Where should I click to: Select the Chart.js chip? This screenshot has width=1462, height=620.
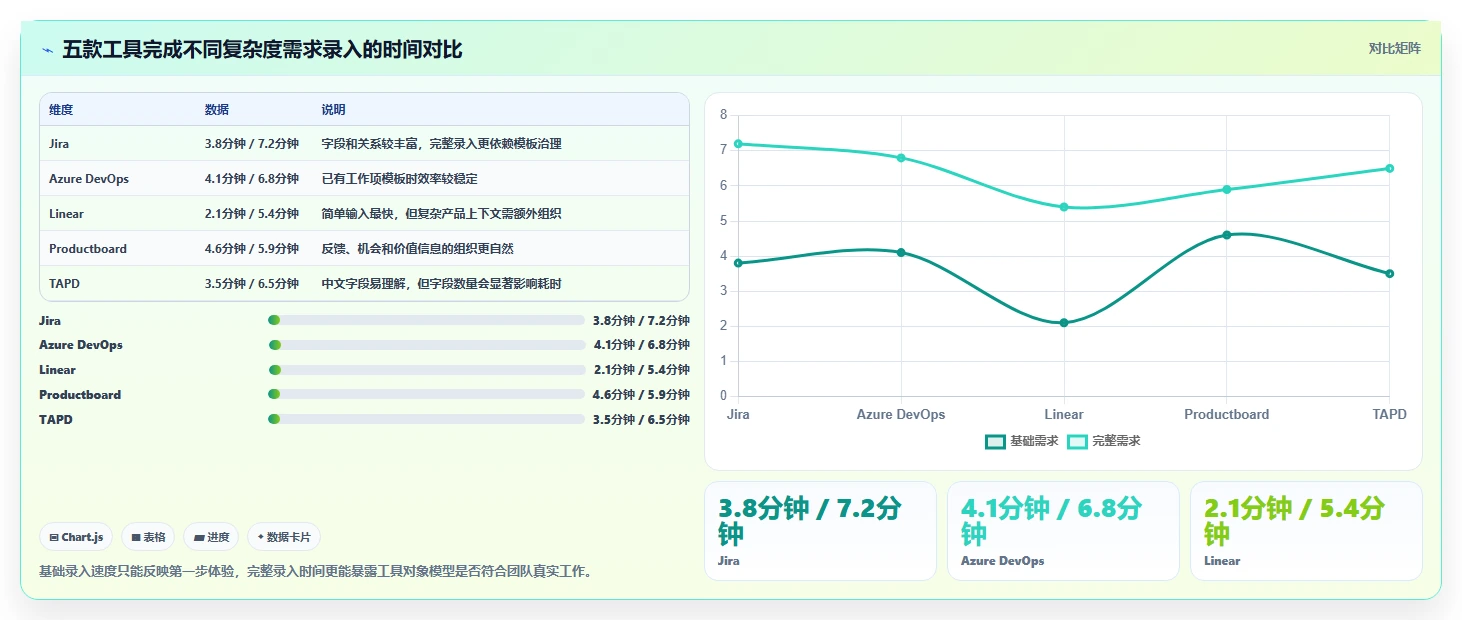click(x=77, y=537)
